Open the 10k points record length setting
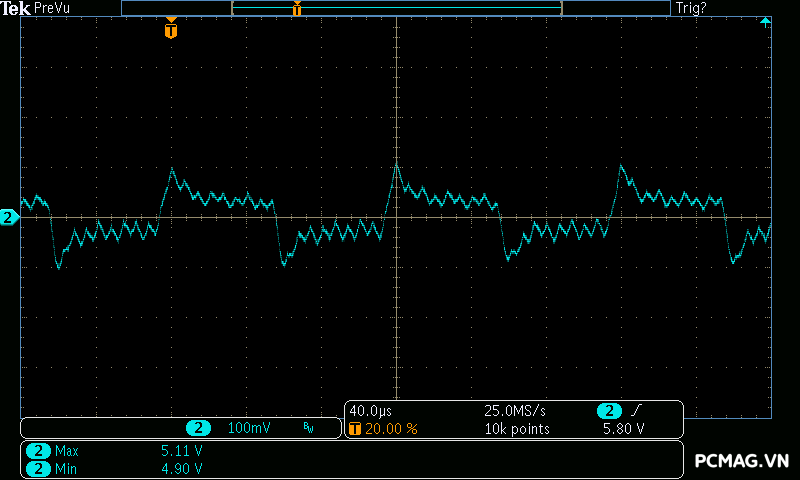Screen dimensions: 800x480 pyautogui.click(x=517, y=428)
